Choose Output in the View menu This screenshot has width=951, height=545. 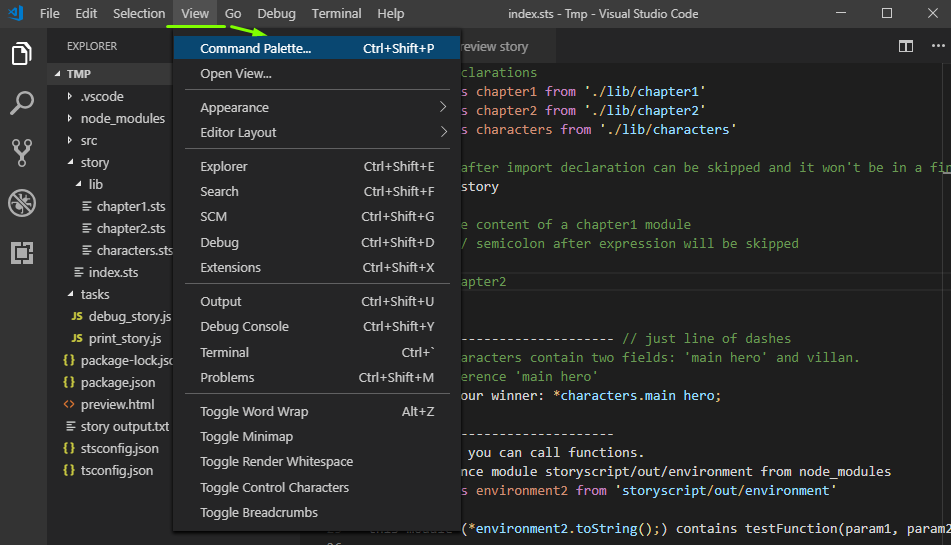[x=317, y=301]
